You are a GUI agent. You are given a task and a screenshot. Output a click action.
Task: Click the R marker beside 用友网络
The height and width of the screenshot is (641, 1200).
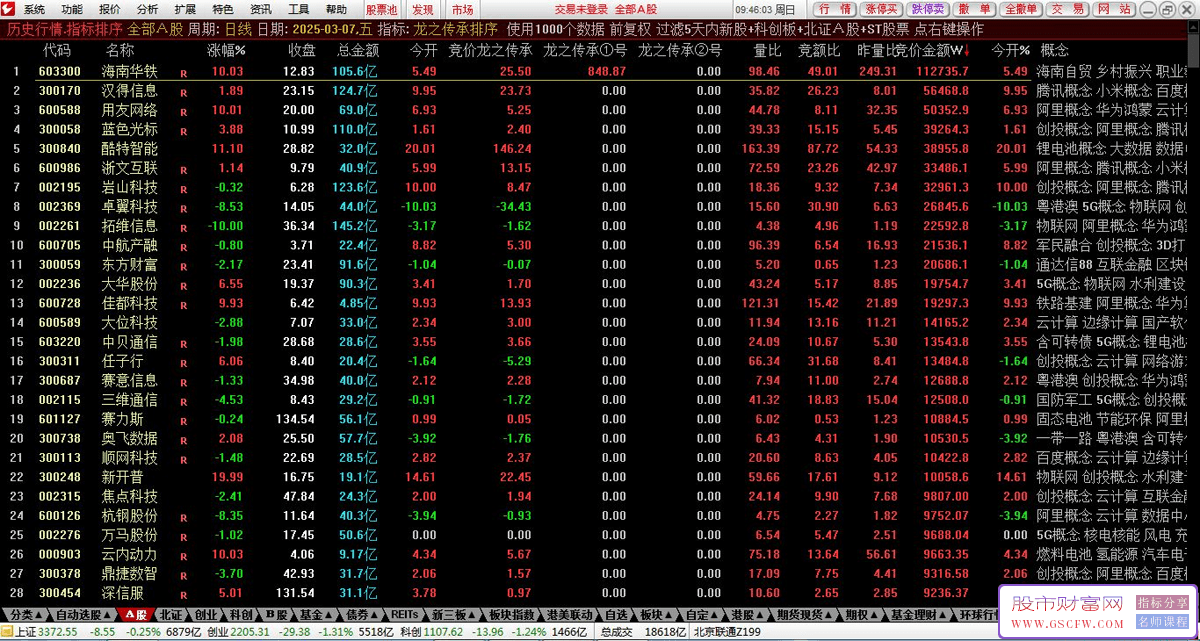tap(184, 111)
